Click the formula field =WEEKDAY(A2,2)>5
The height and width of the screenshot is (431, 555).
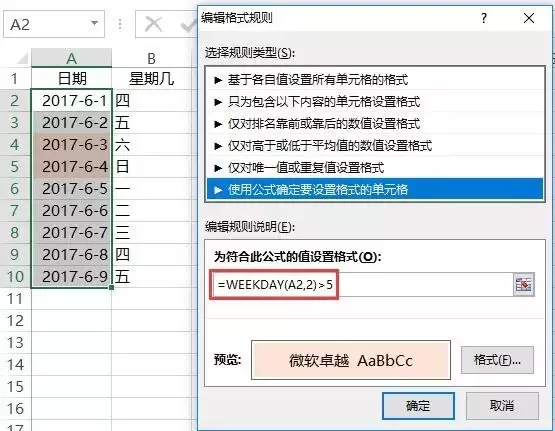pyautogui.click(x=362, y=285)
